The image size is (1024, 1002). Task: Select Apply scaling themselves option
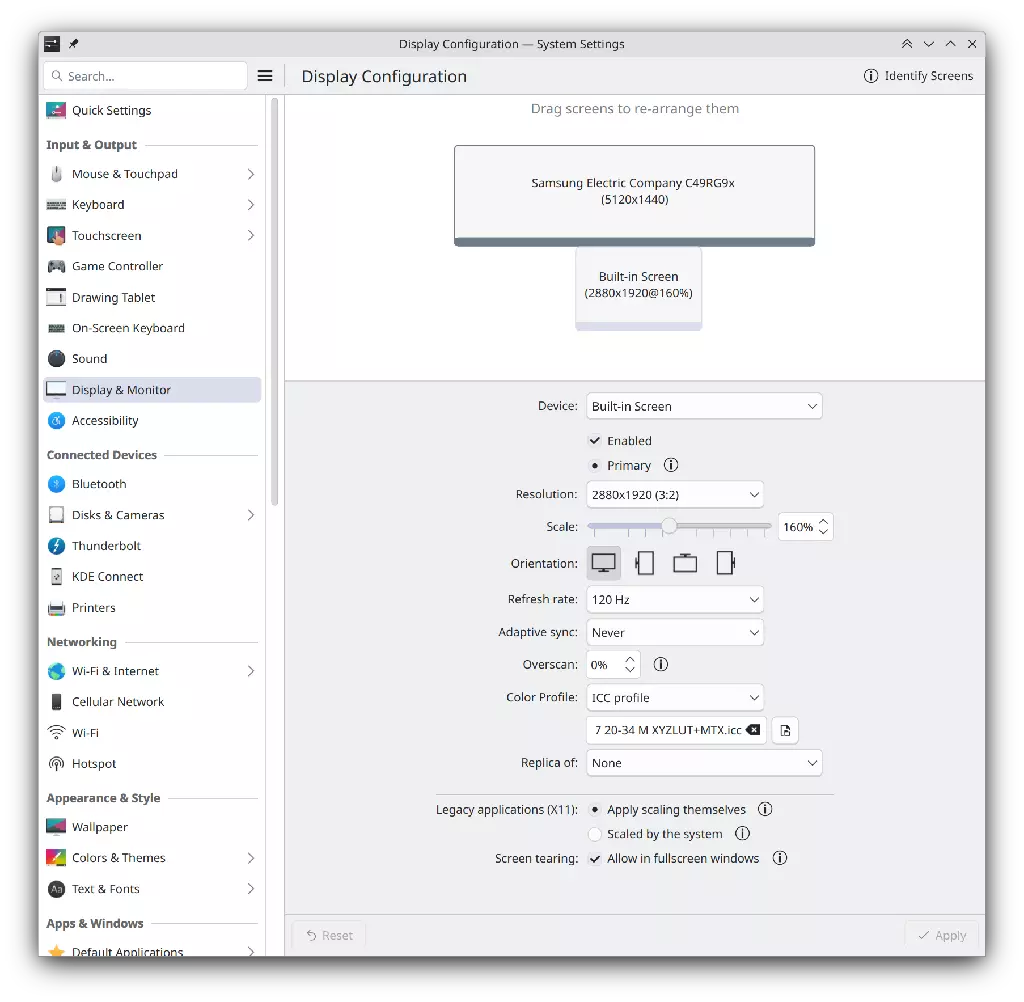595,810
